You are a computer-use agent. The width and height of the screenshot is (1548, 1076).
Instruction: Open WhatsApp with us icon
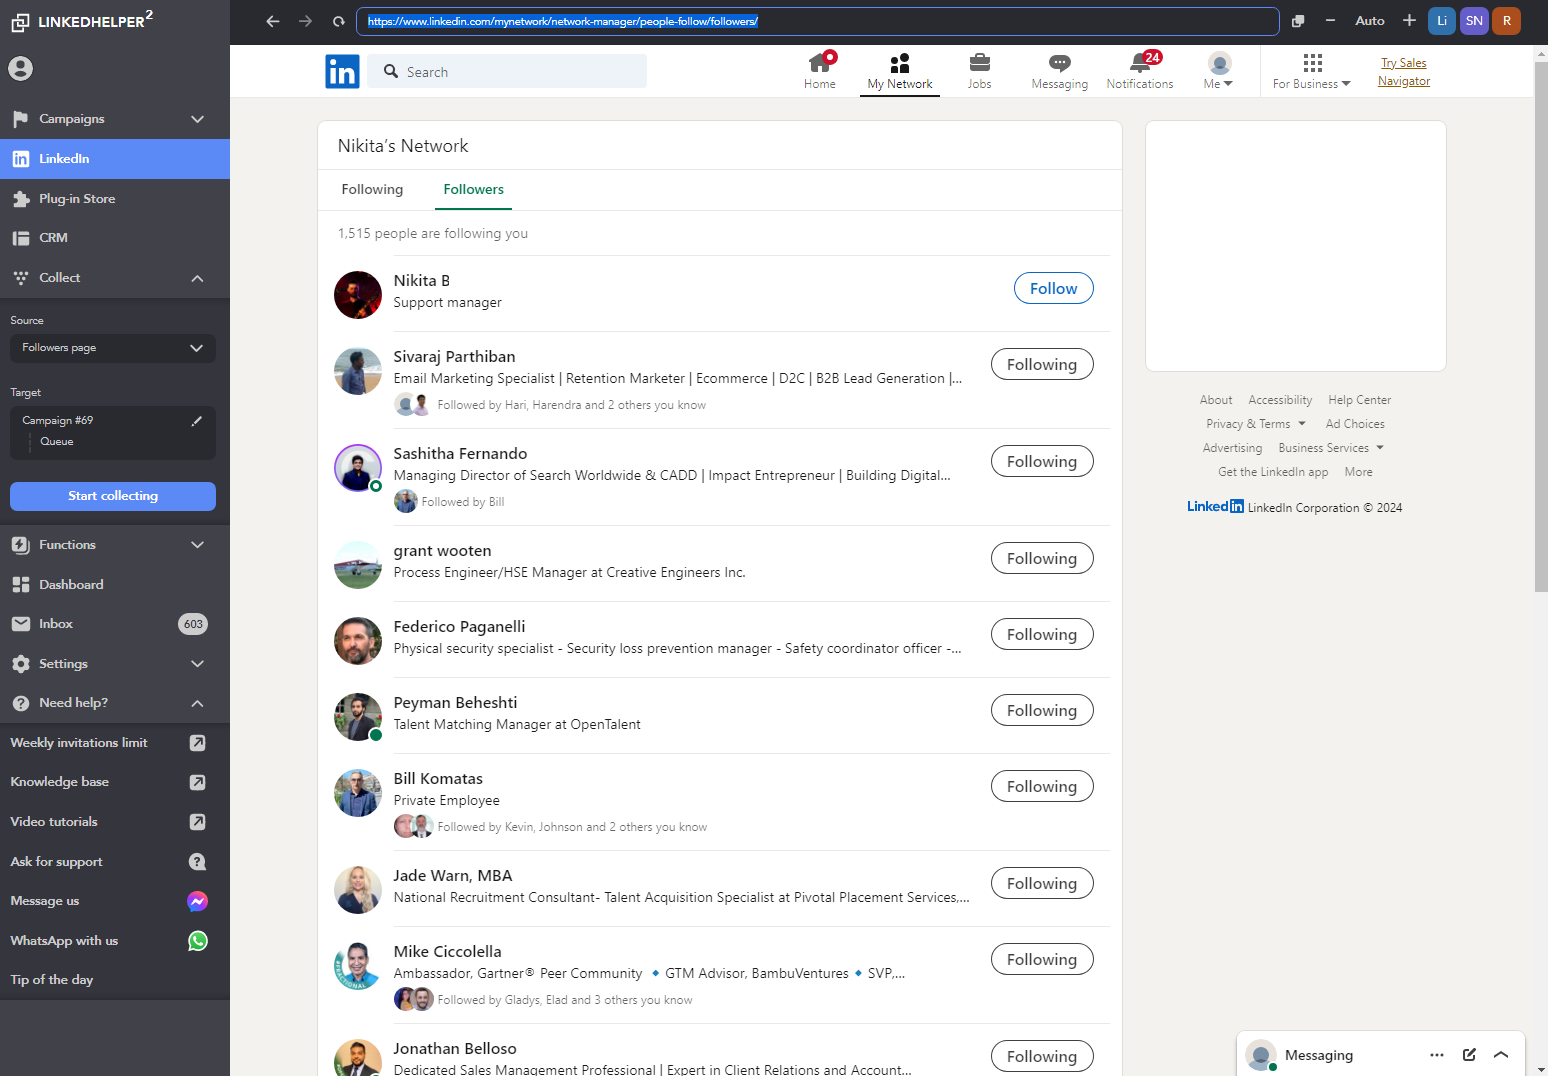coord(198,941)
